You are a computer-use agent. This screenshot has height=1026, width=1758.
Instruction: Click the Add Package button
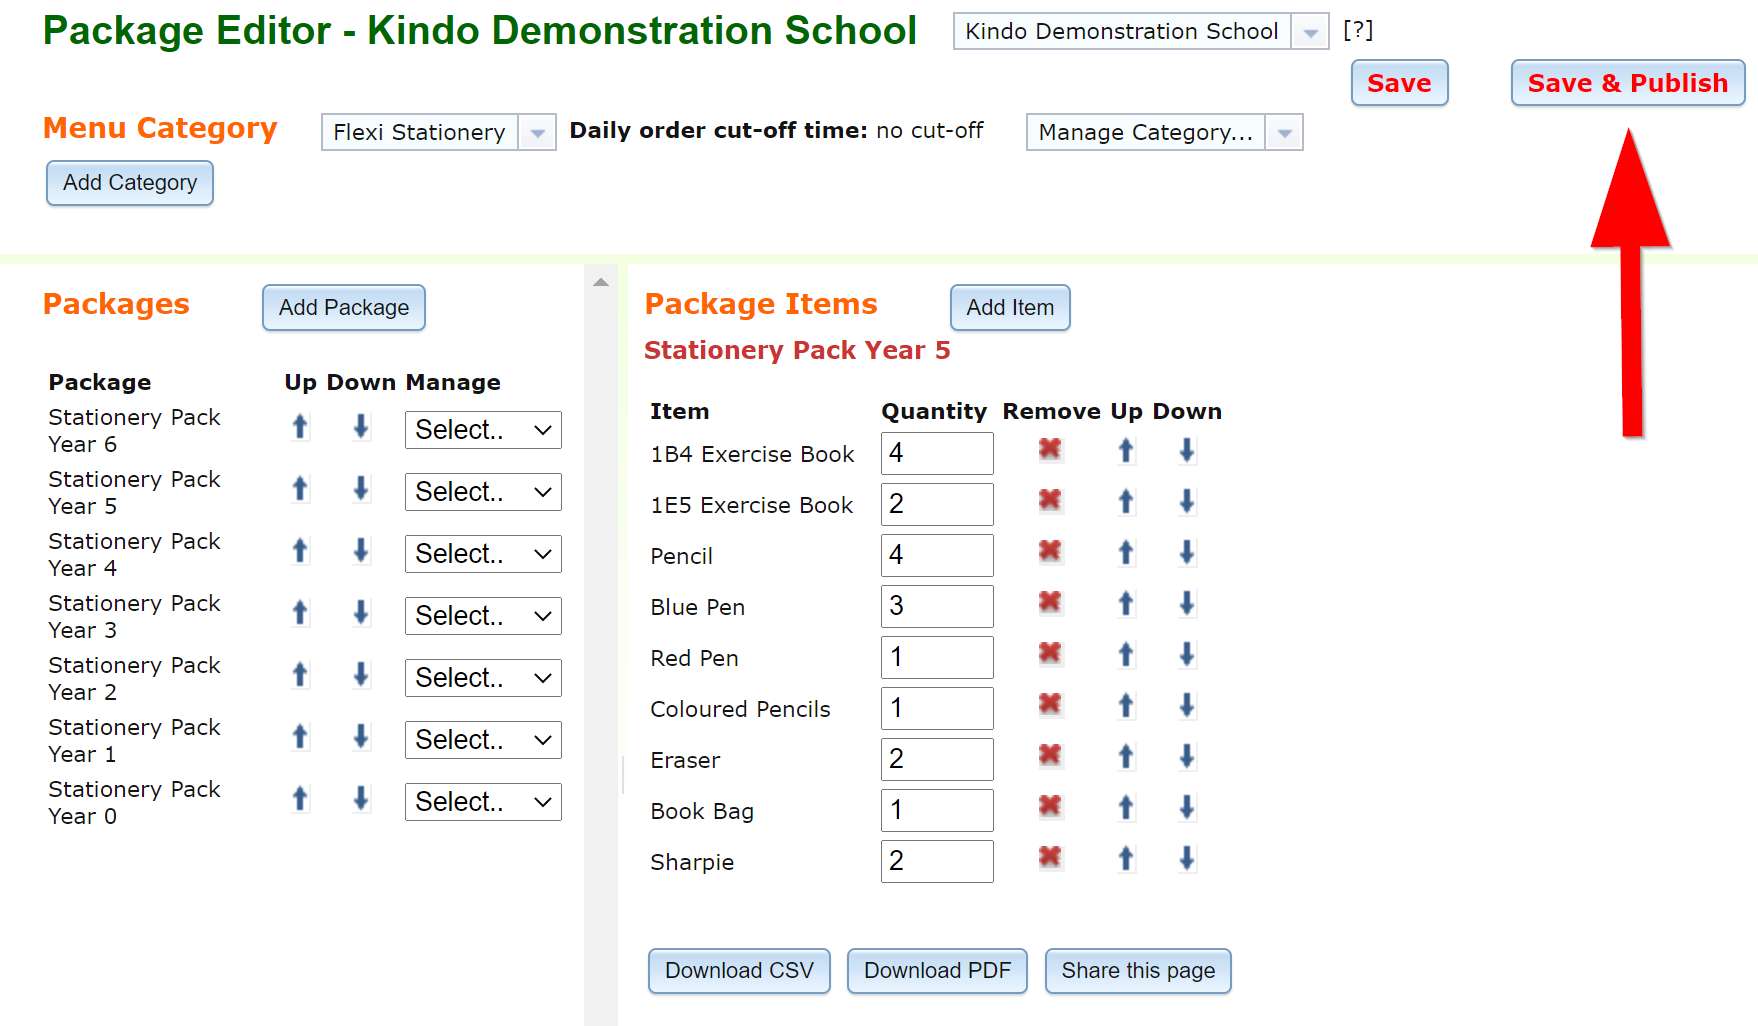(x=344, y=308)
